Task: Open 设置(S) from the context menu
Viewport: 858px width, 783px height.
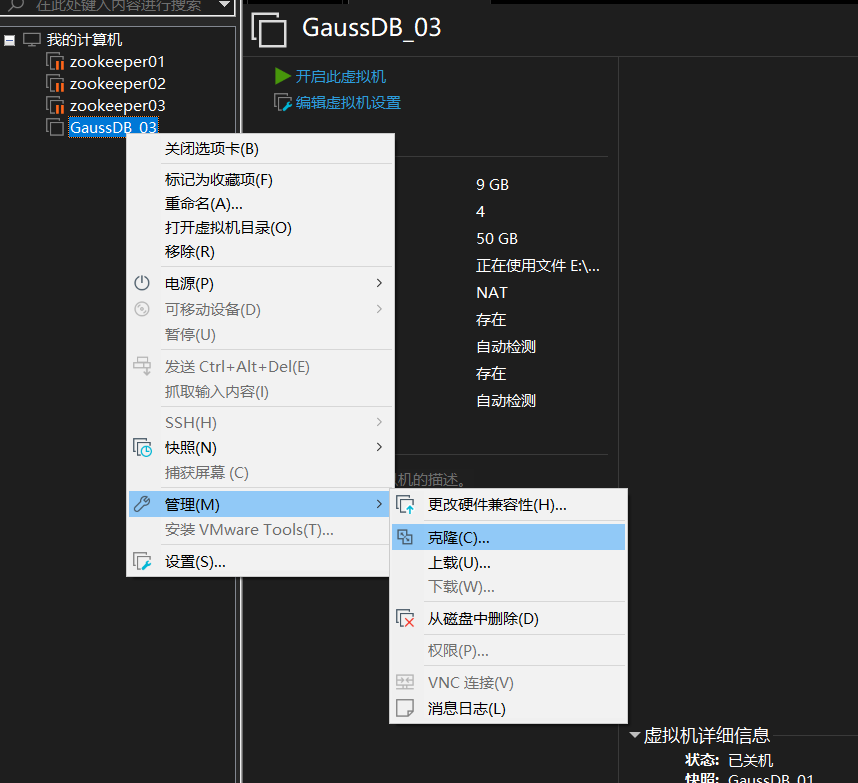Action: (x=258, y=562)
